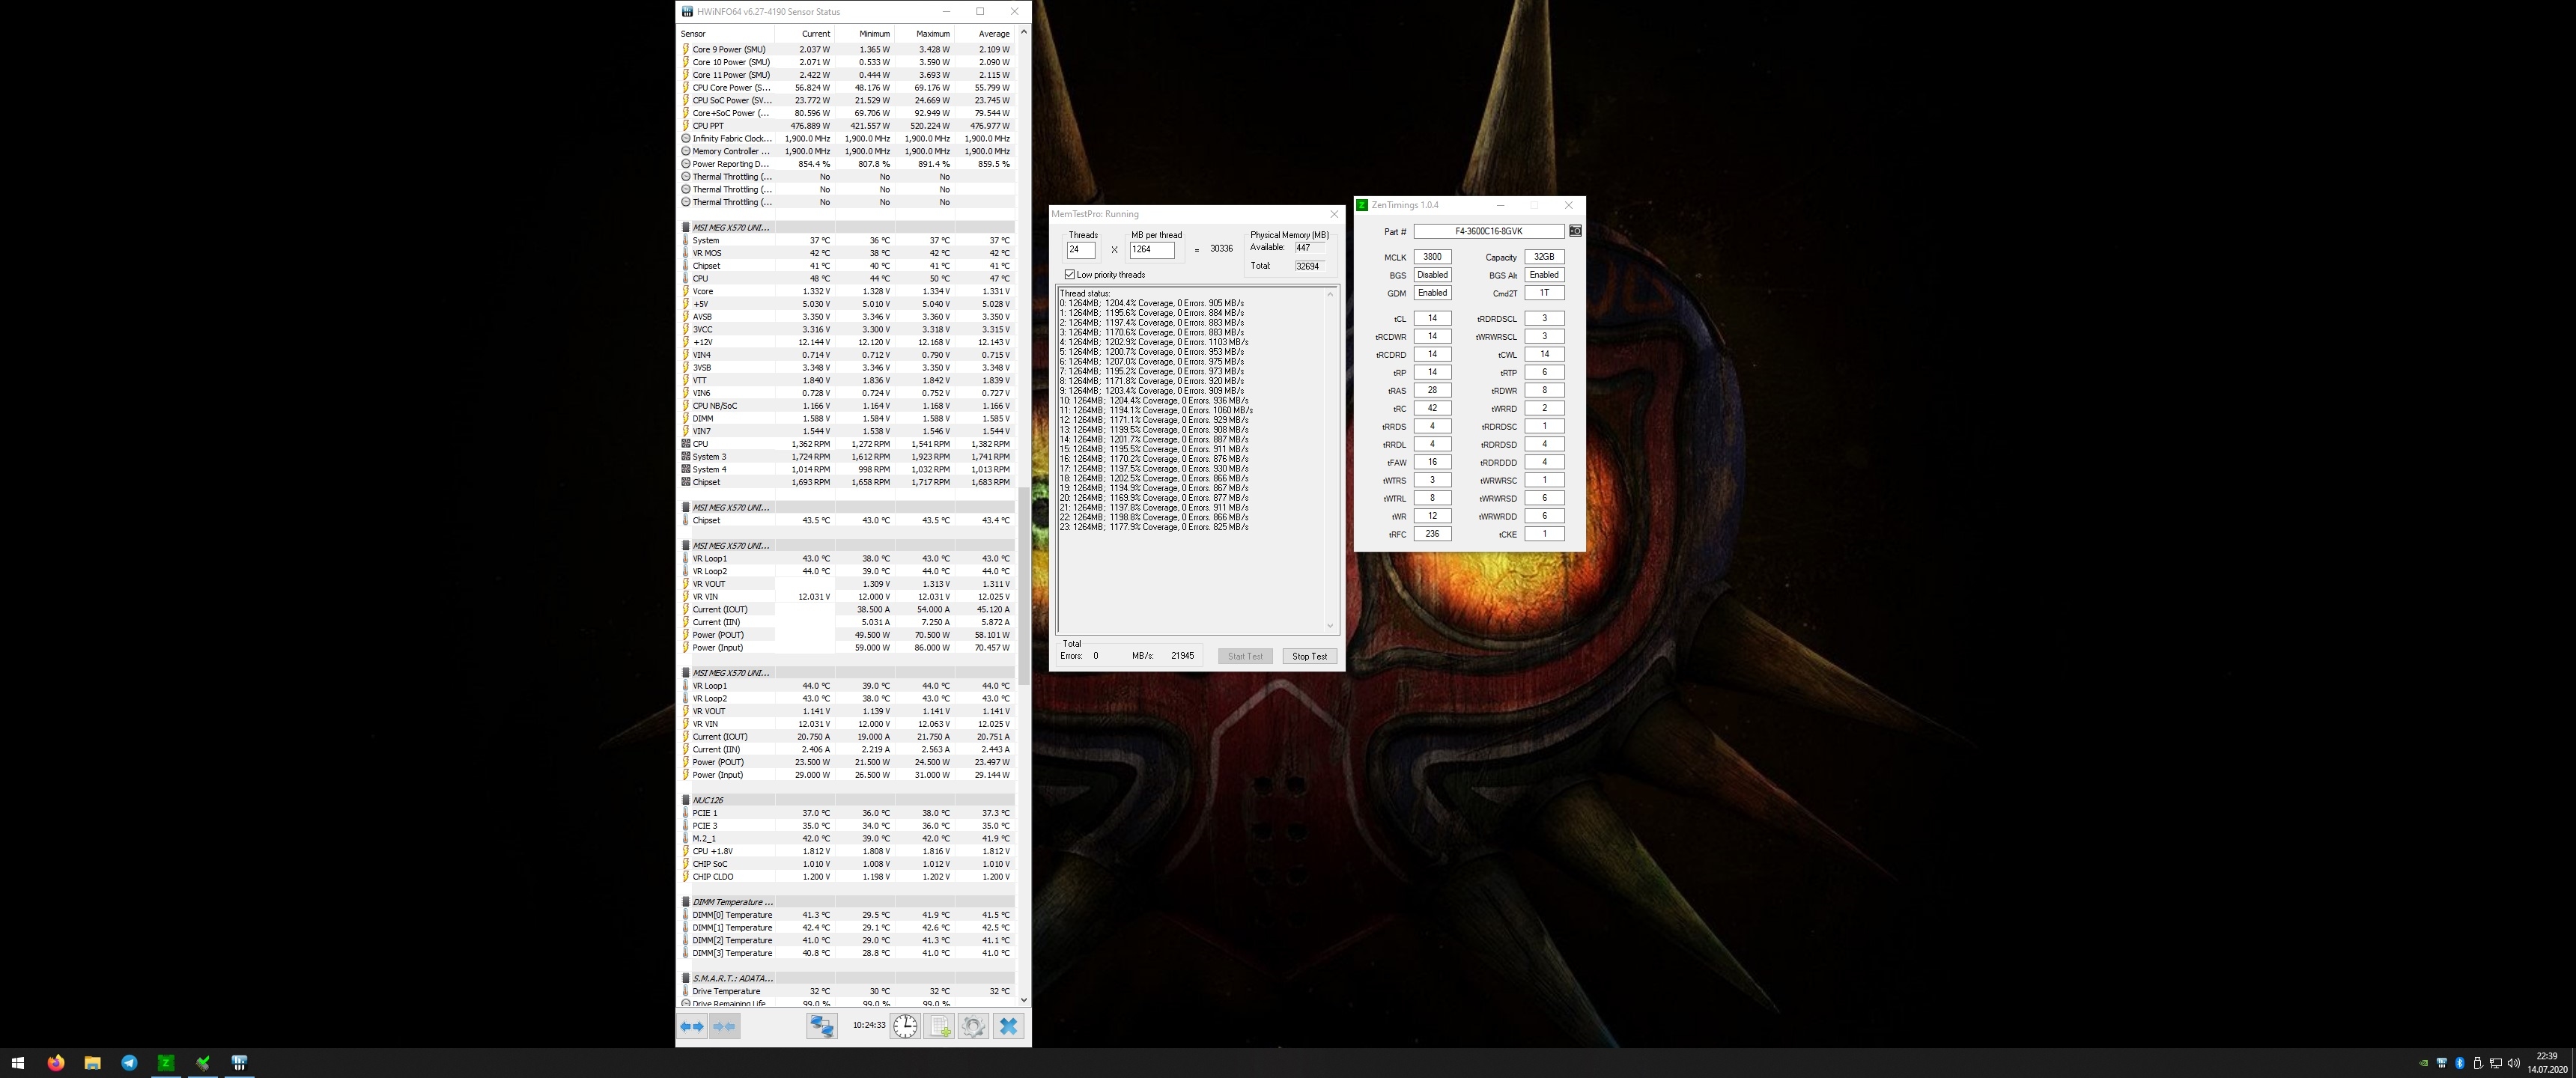Click Stop Test button in MemTestPro

(1309, 656)
